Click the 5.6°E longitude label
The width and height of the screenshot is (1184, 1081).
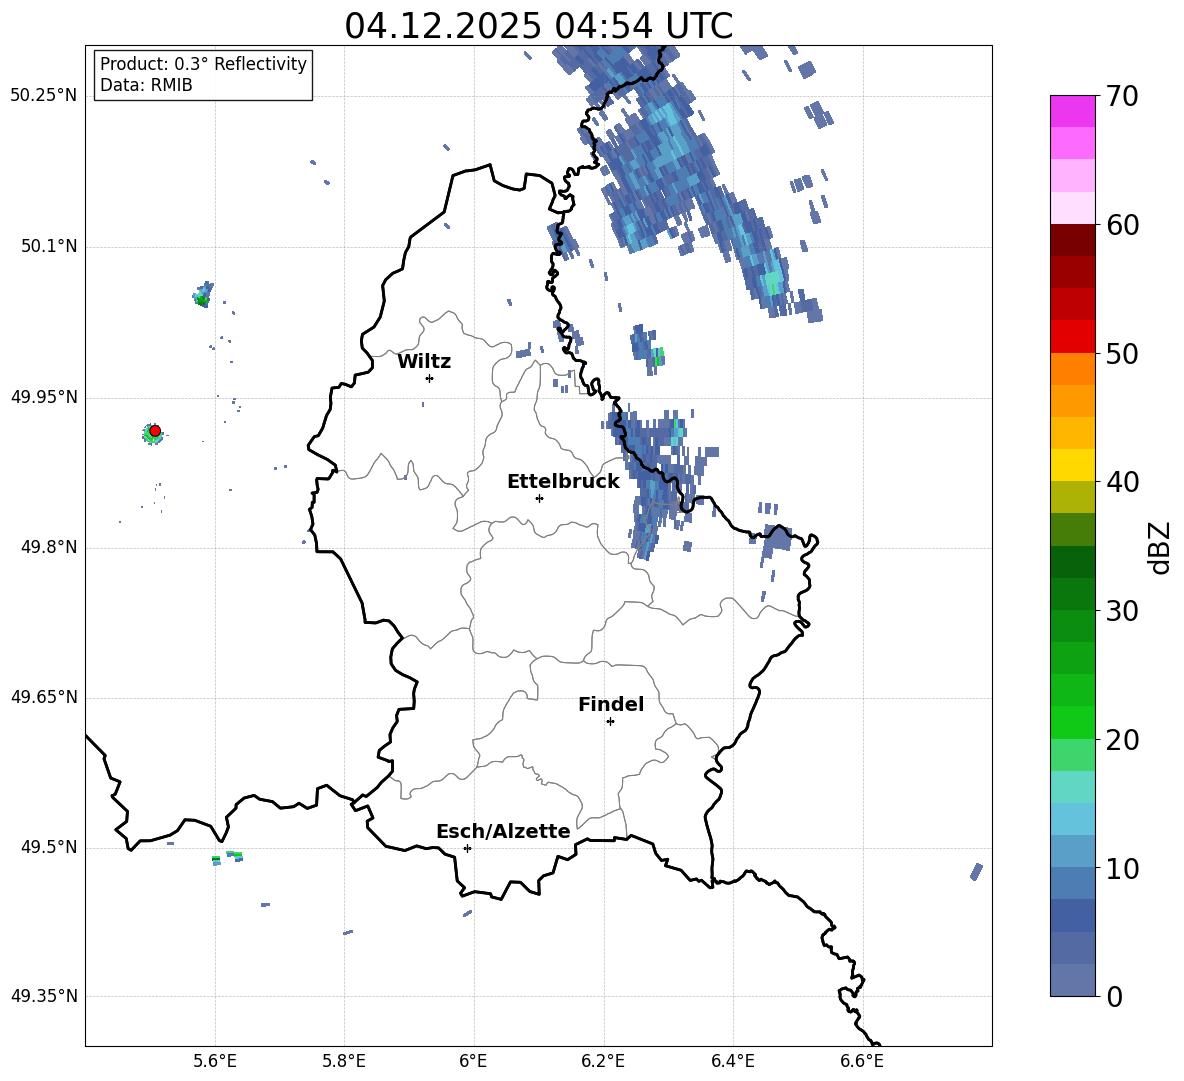[215, 1062]
